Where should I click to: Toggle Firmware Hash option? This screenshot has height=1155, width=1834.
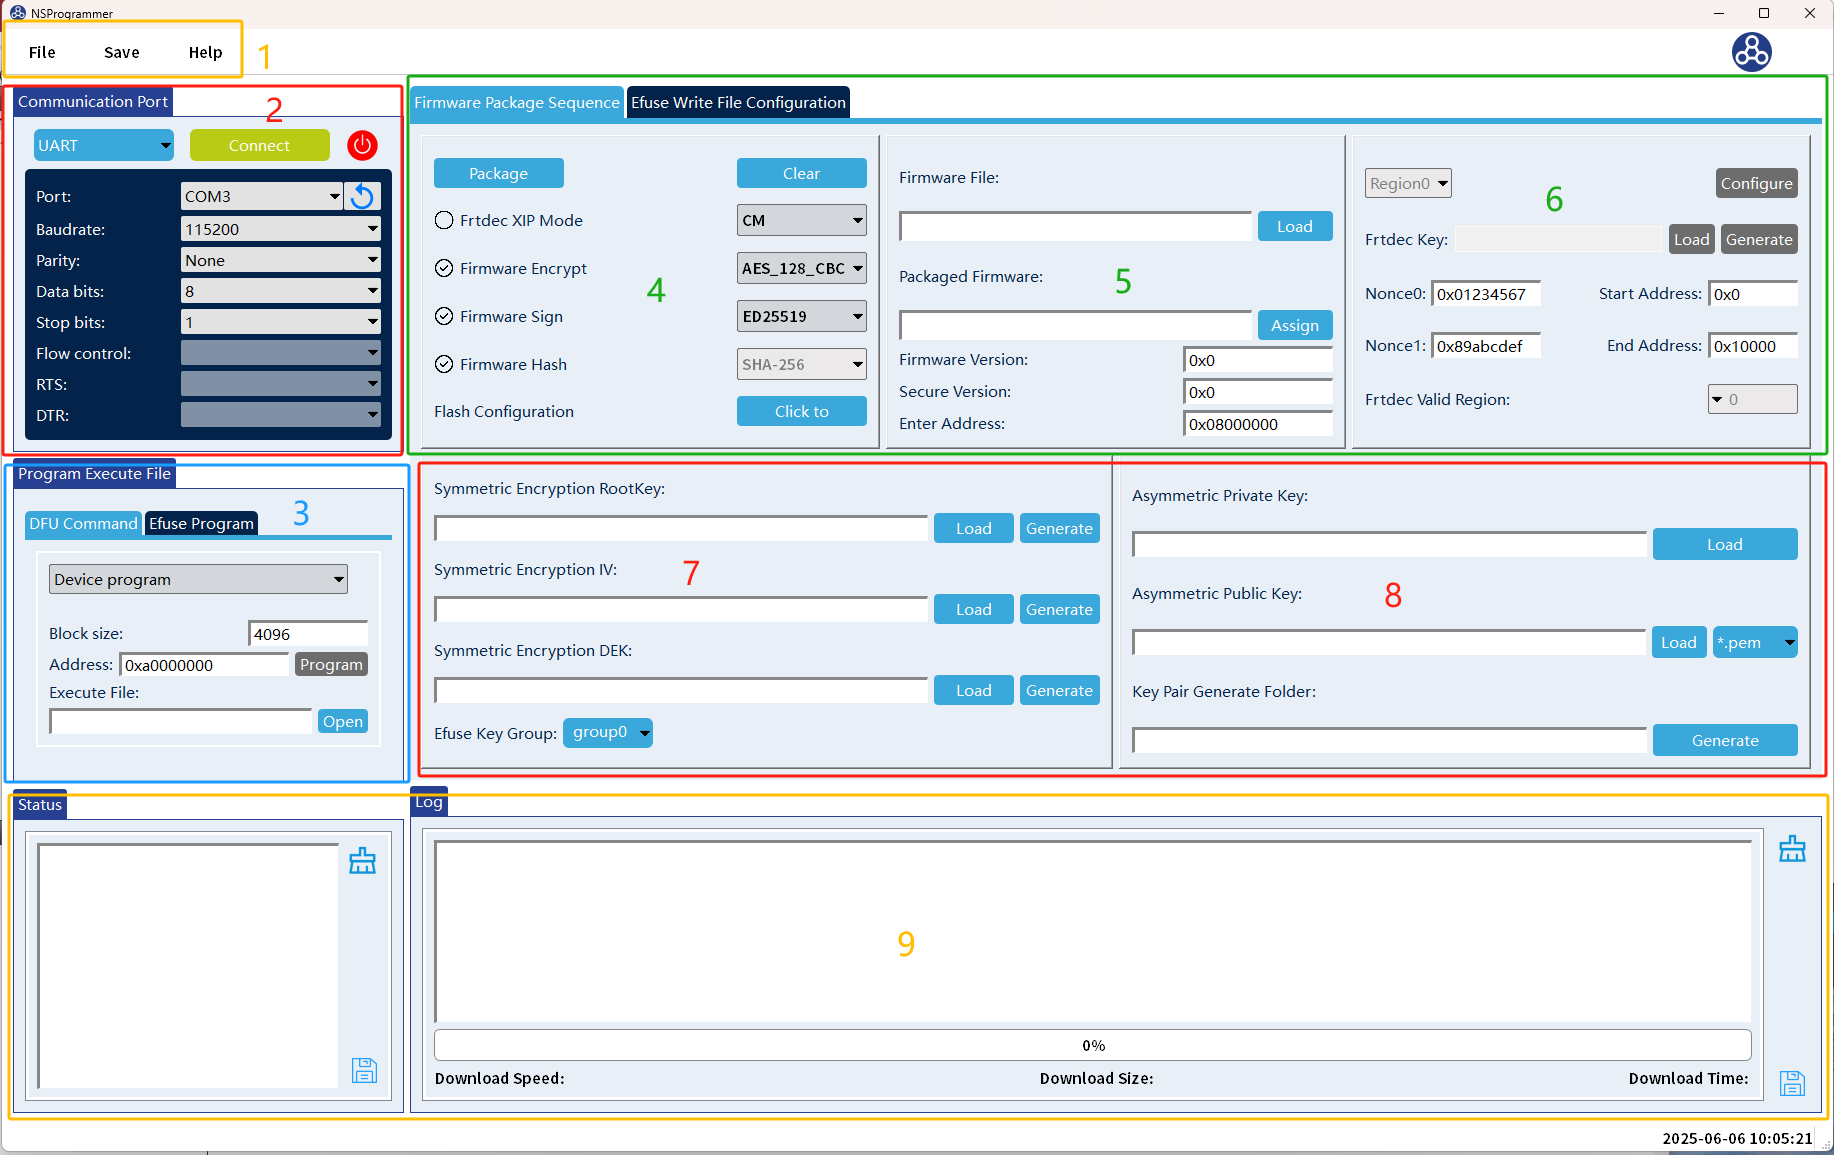[444, 364]
